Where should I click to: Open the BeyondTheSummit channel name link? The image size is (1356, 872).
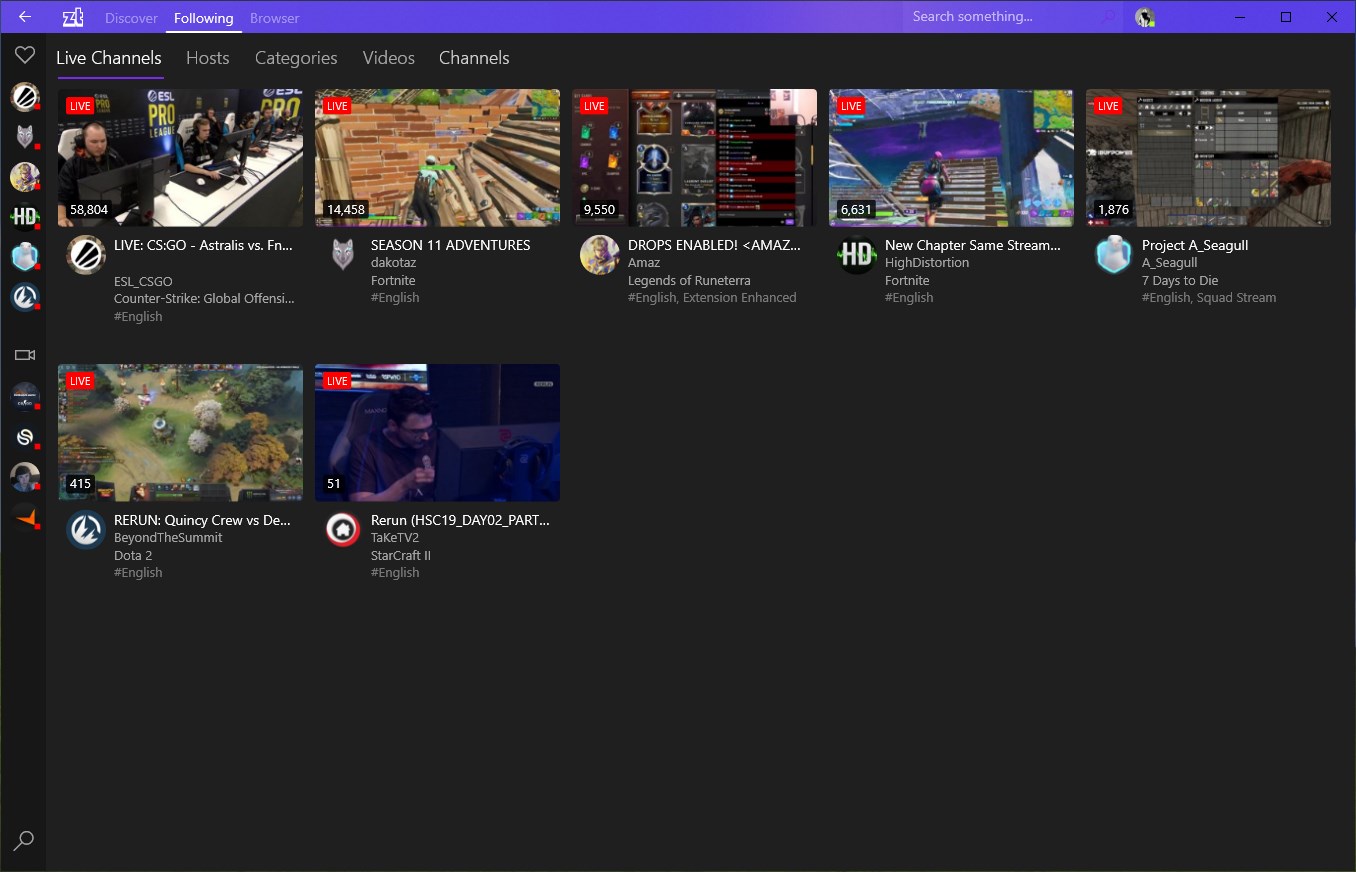pyautogui.click(x=168, y=538)
